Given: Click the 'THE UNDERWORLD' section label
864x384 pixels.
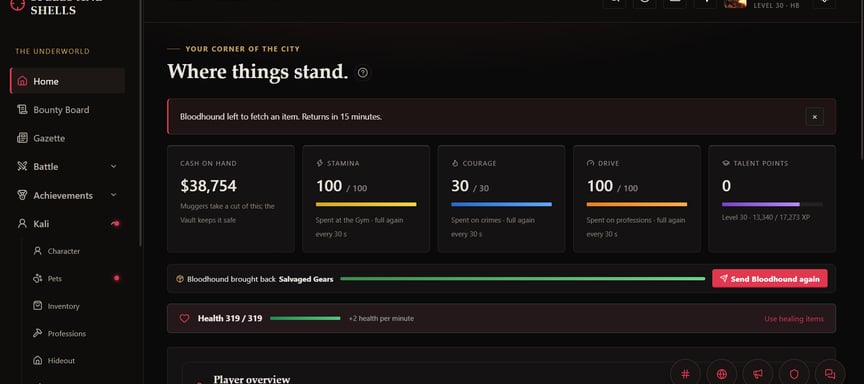Looking at the screenshot, I should [x=52, y=51].
